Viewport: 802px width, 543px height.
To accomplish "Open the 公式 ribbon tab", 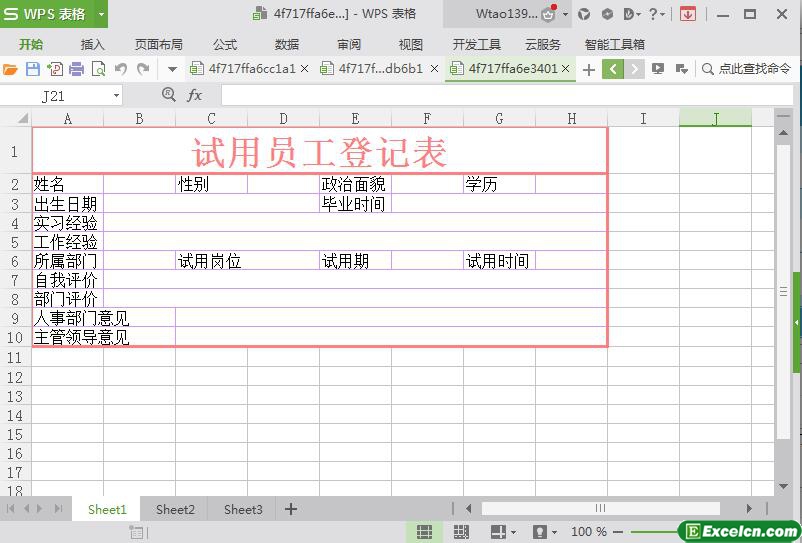I will [225, 44].
